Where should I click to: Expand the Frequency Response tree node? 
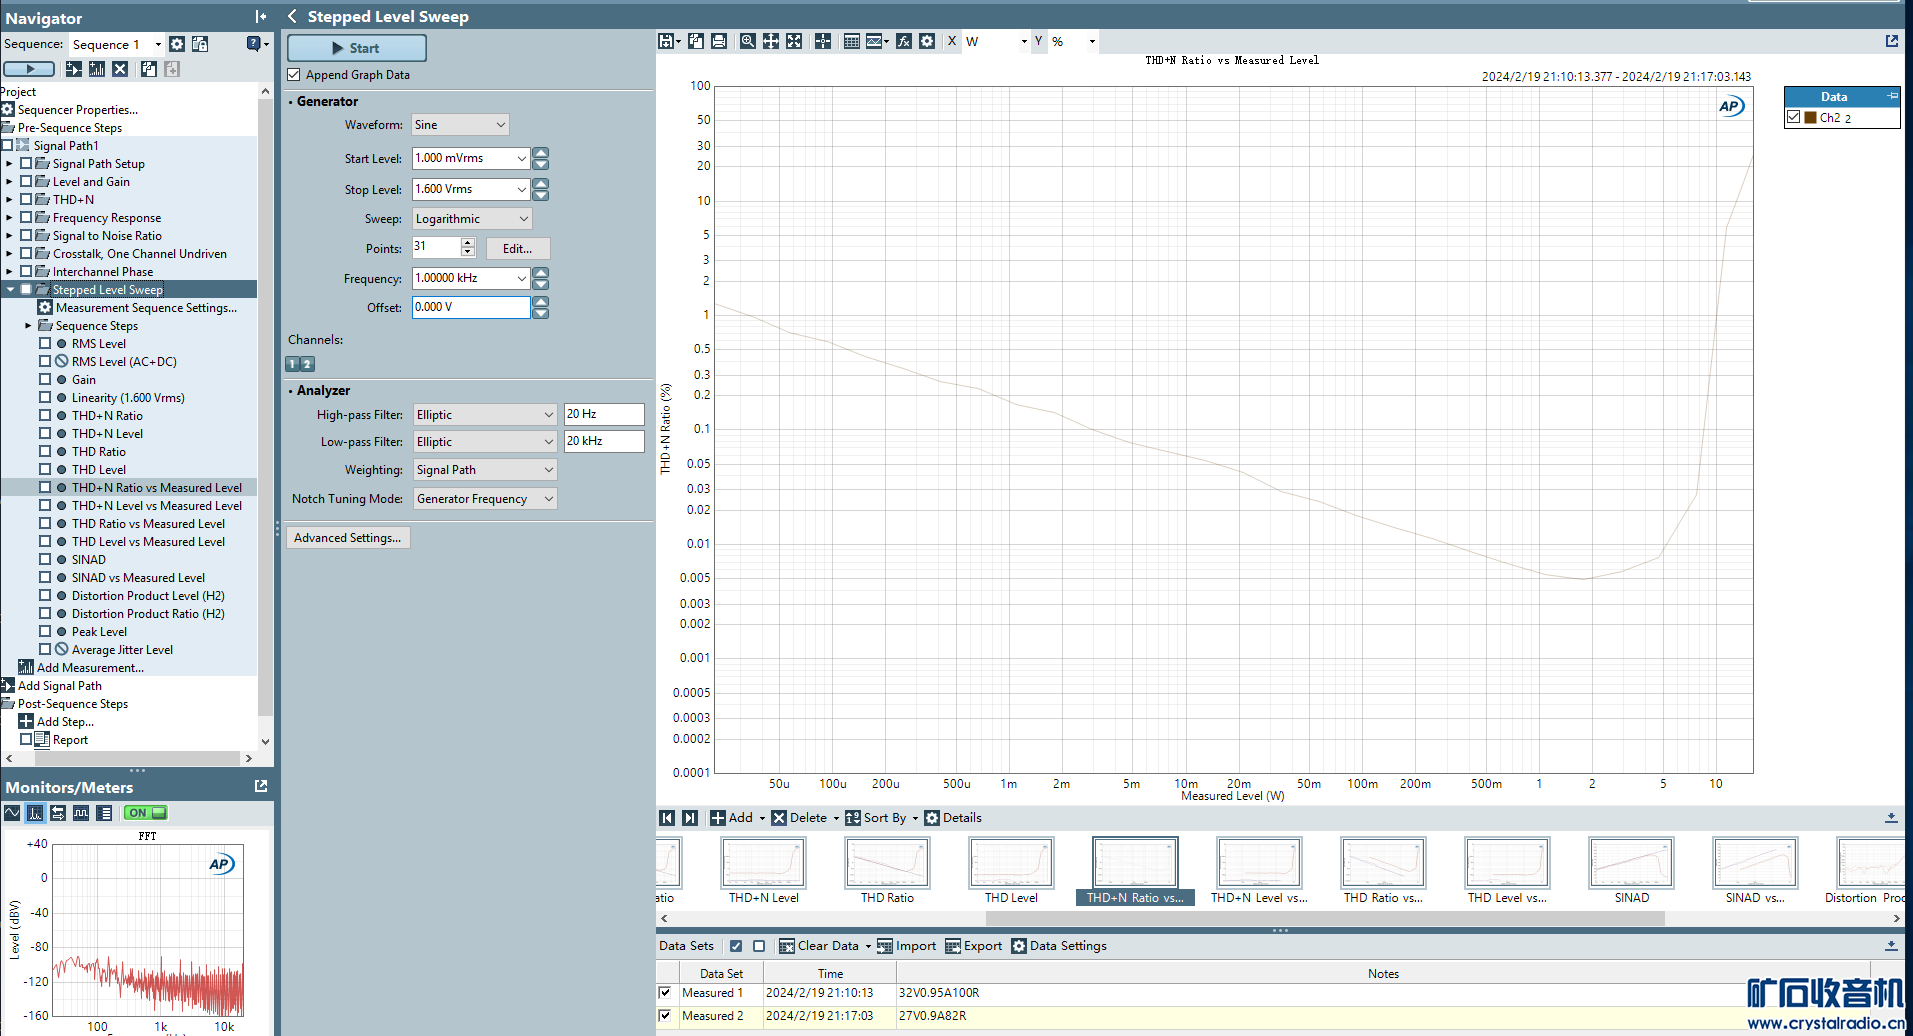click(9, 218)
